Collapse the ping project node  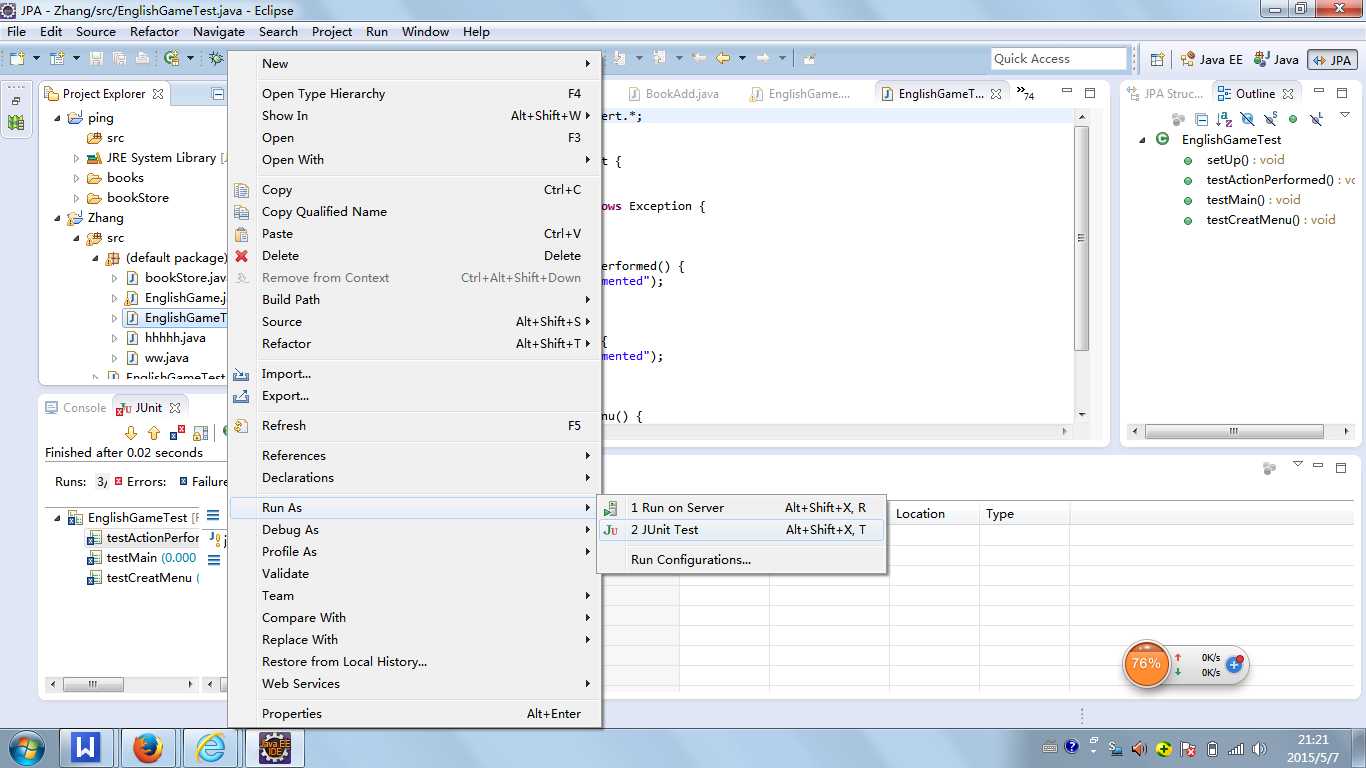(x=57, y=118)
